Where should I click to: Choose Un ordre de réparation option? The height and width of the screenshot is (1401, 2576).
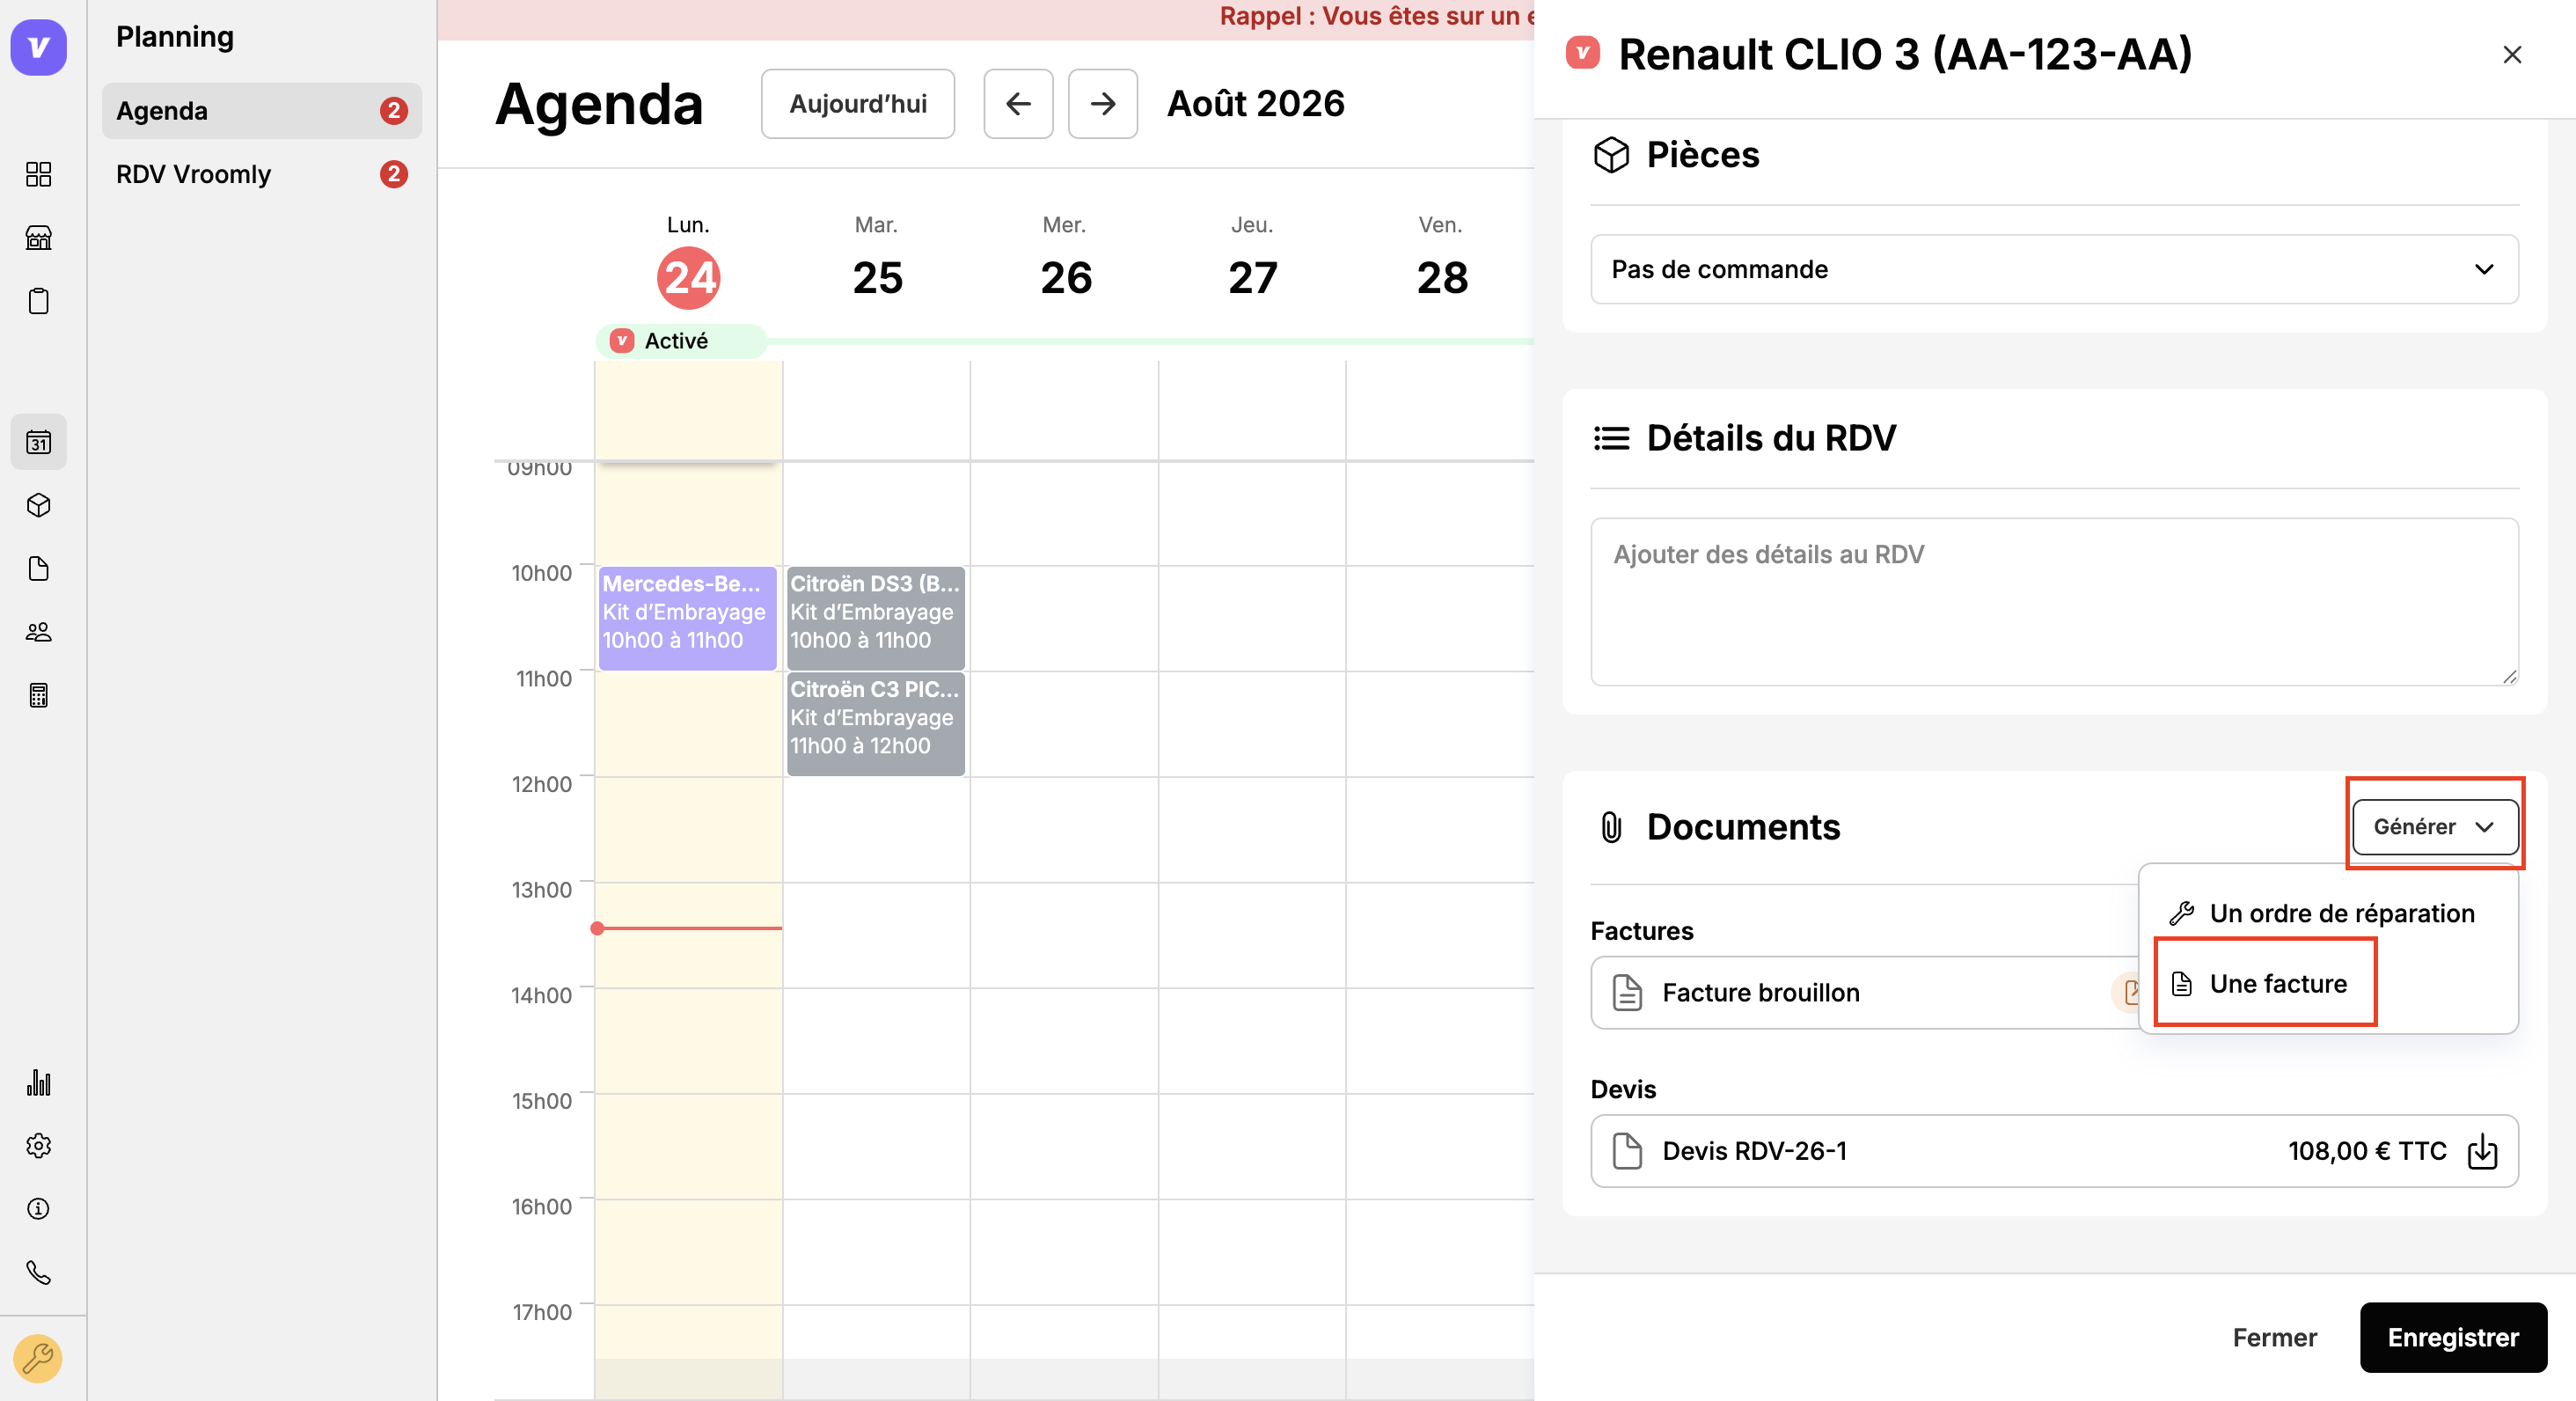point(2322,913)
